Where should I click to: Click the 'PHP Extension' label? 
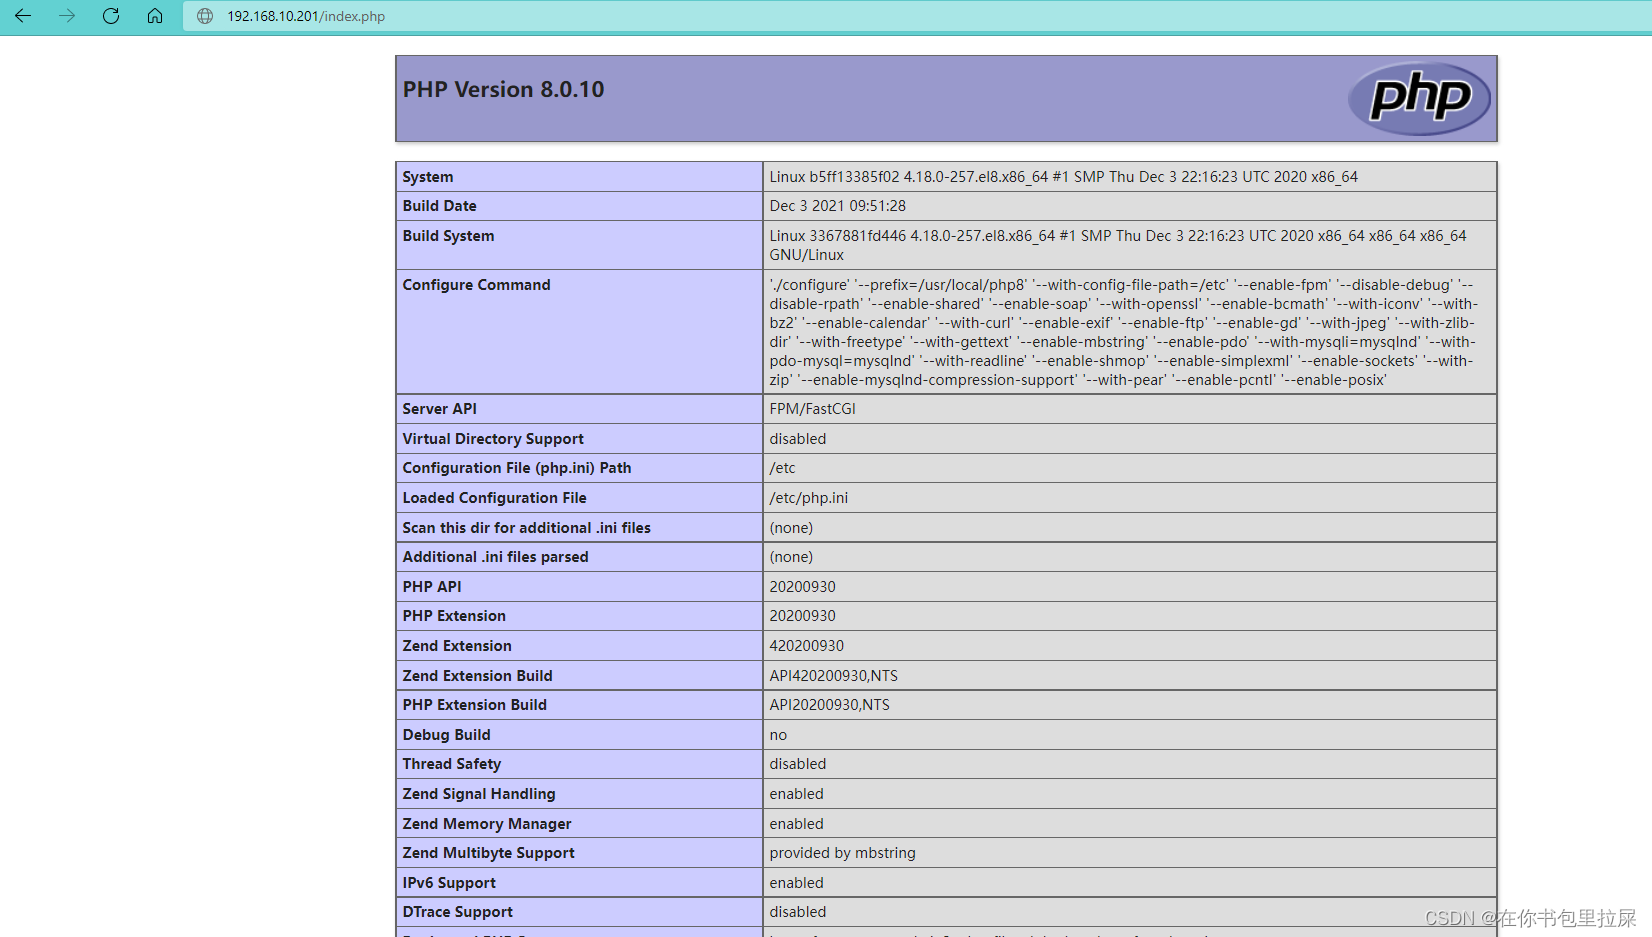454,616
